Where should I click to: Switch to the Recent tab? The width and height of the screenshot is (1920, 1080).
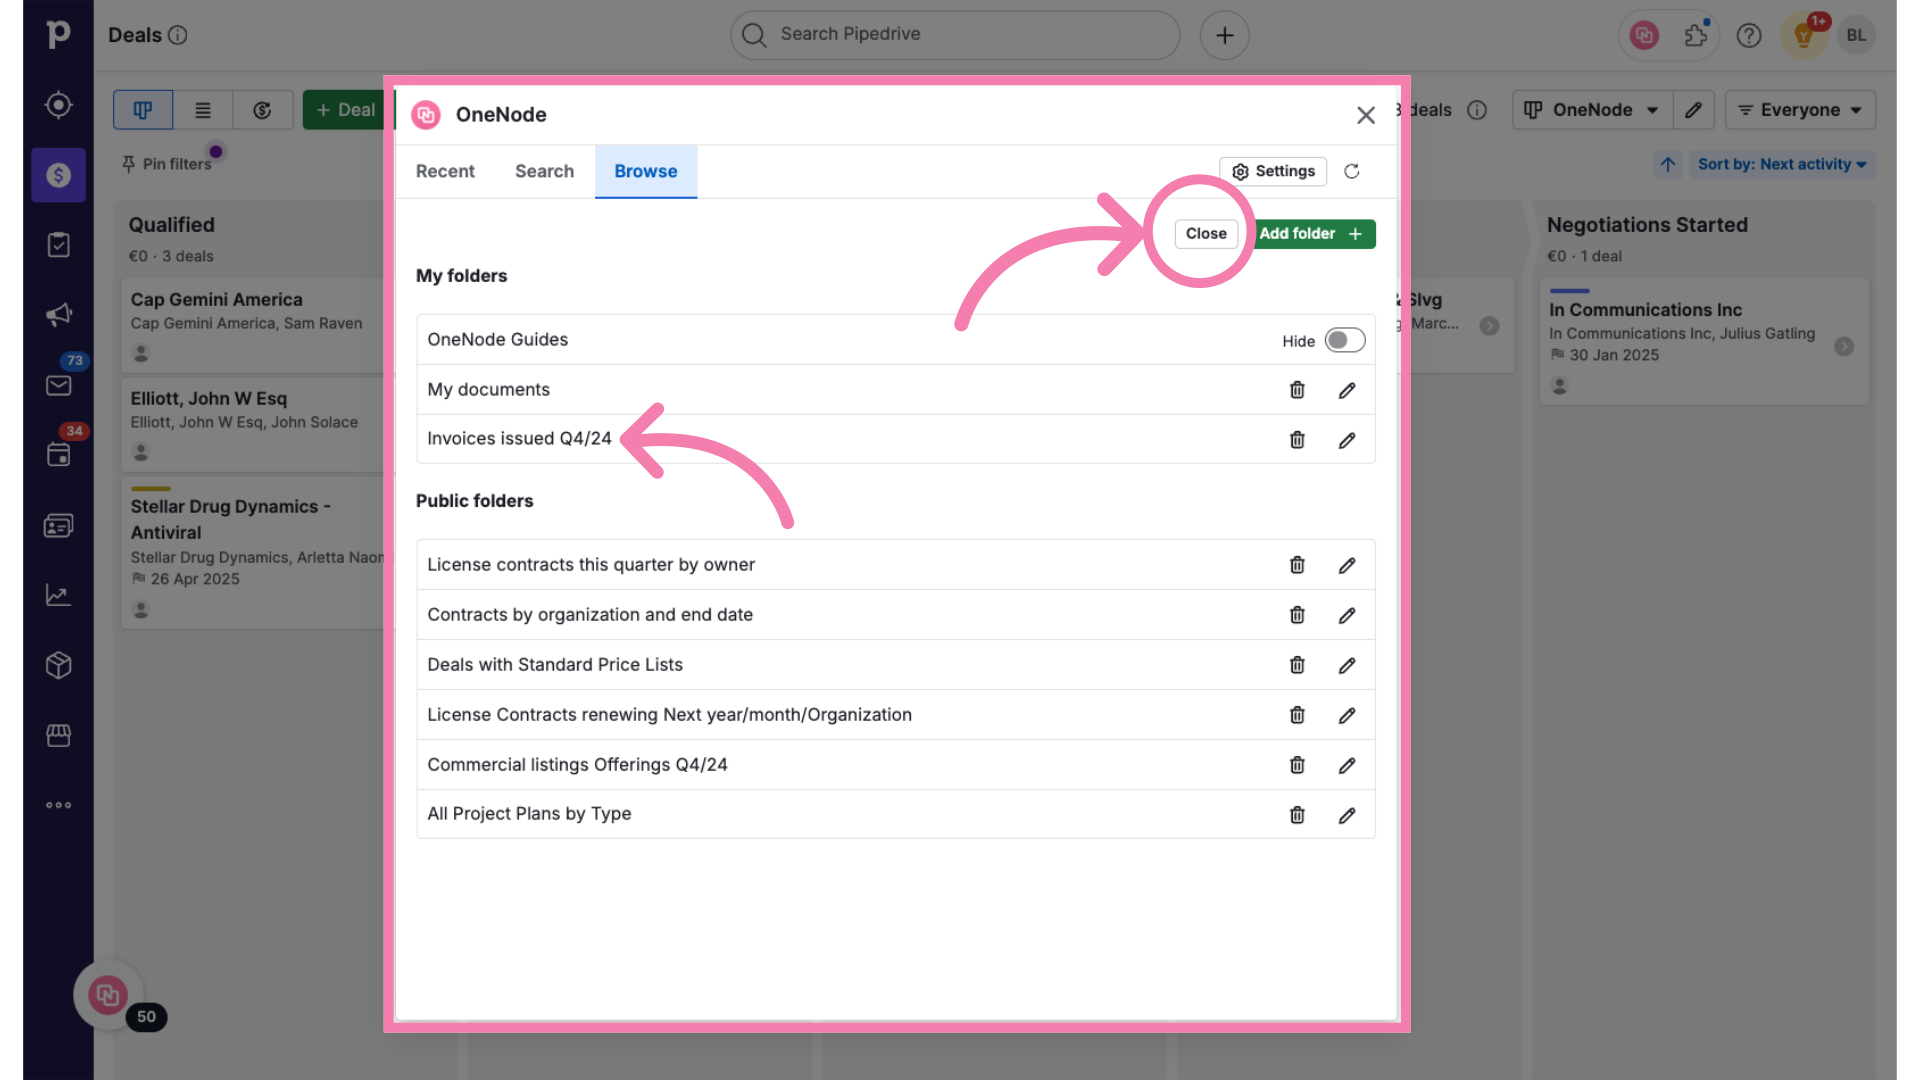pyautogui.click(x=445, y=171)
